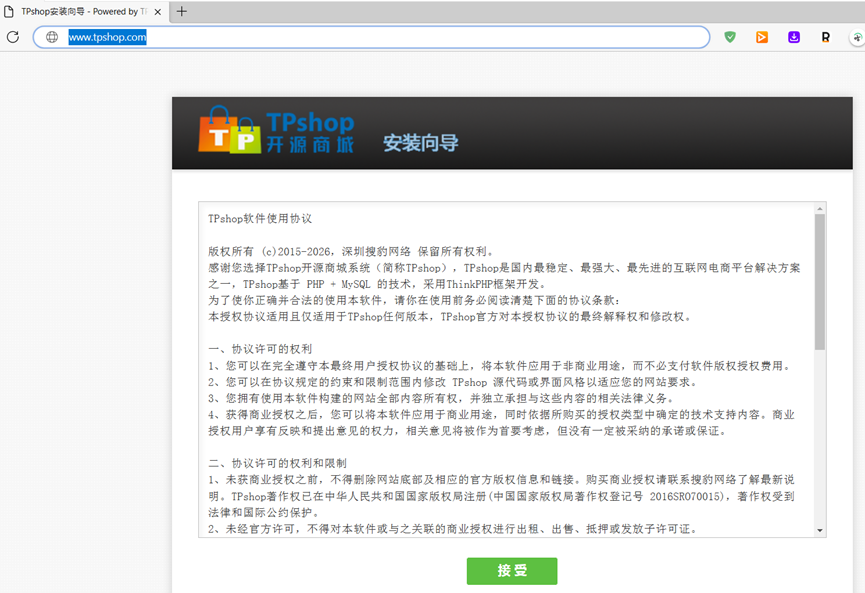Click the TPshop软件使用协议 heading text
The height and width of the screenshot is (593, 865).
pos(260,218)
